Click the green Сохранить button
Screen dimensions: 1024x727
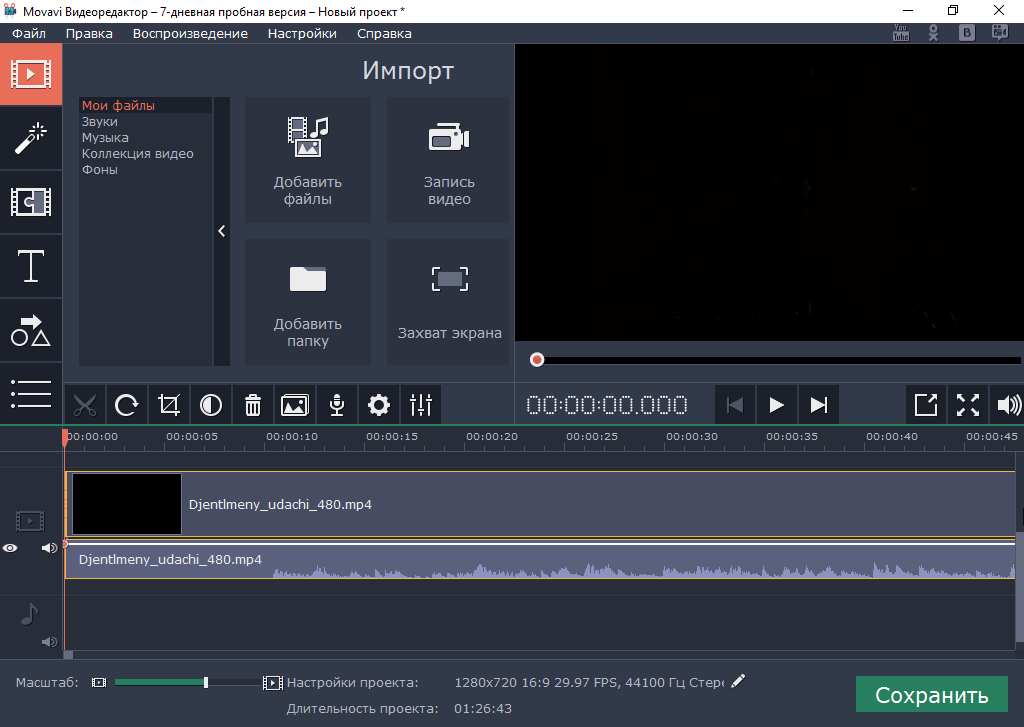[931, 694]
